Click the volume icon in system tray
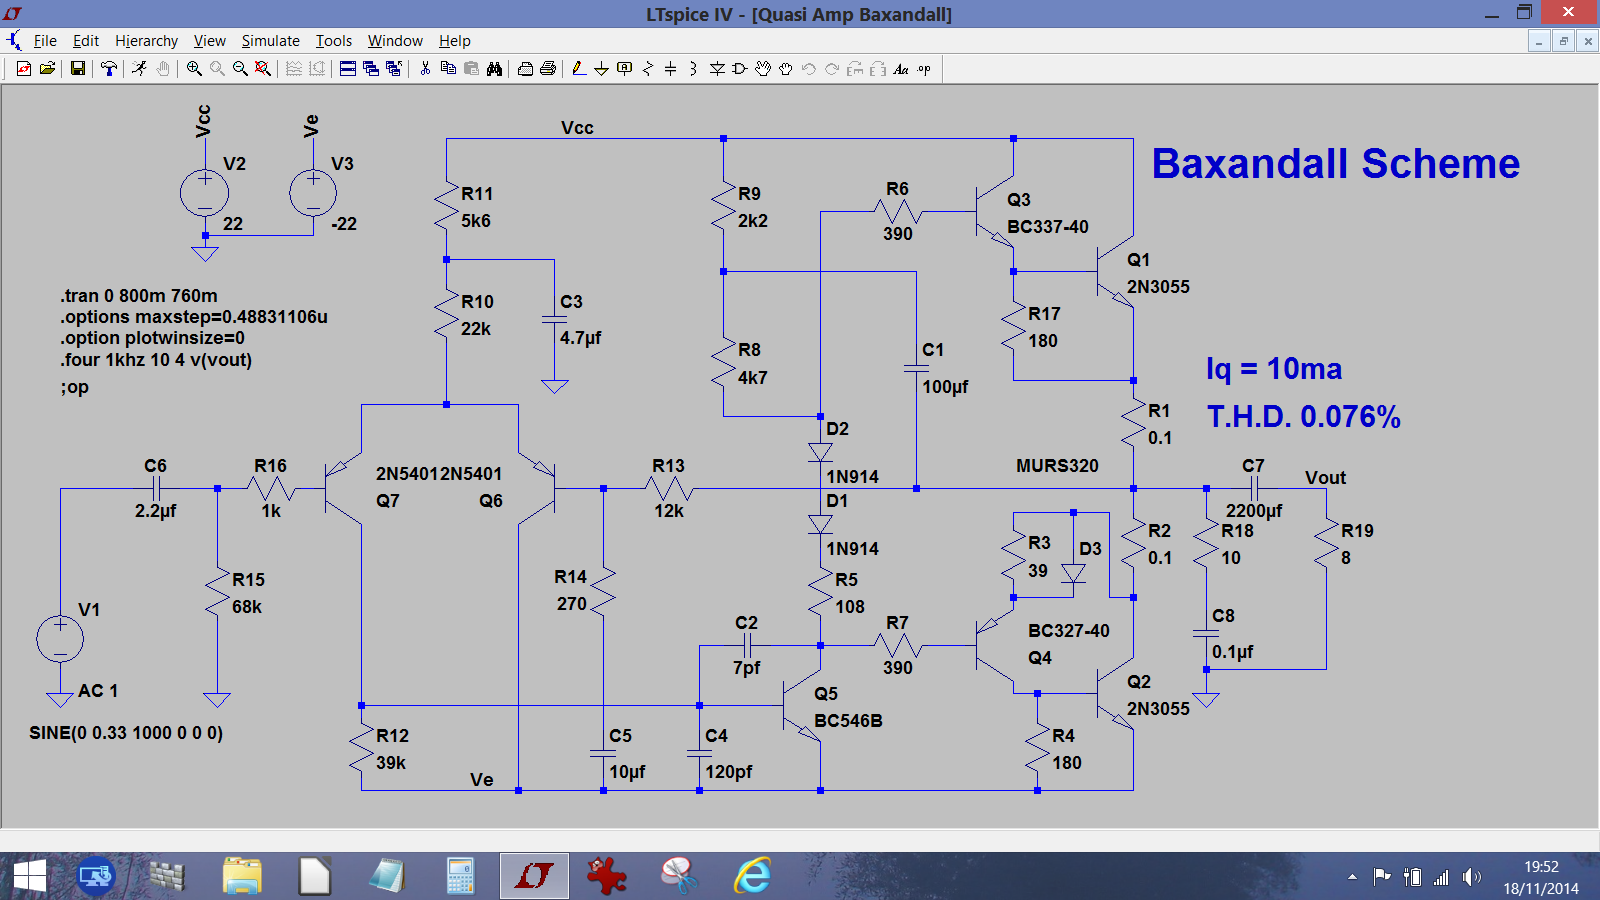Screen dimensions: 1600x900 (x=1471, y=877)
